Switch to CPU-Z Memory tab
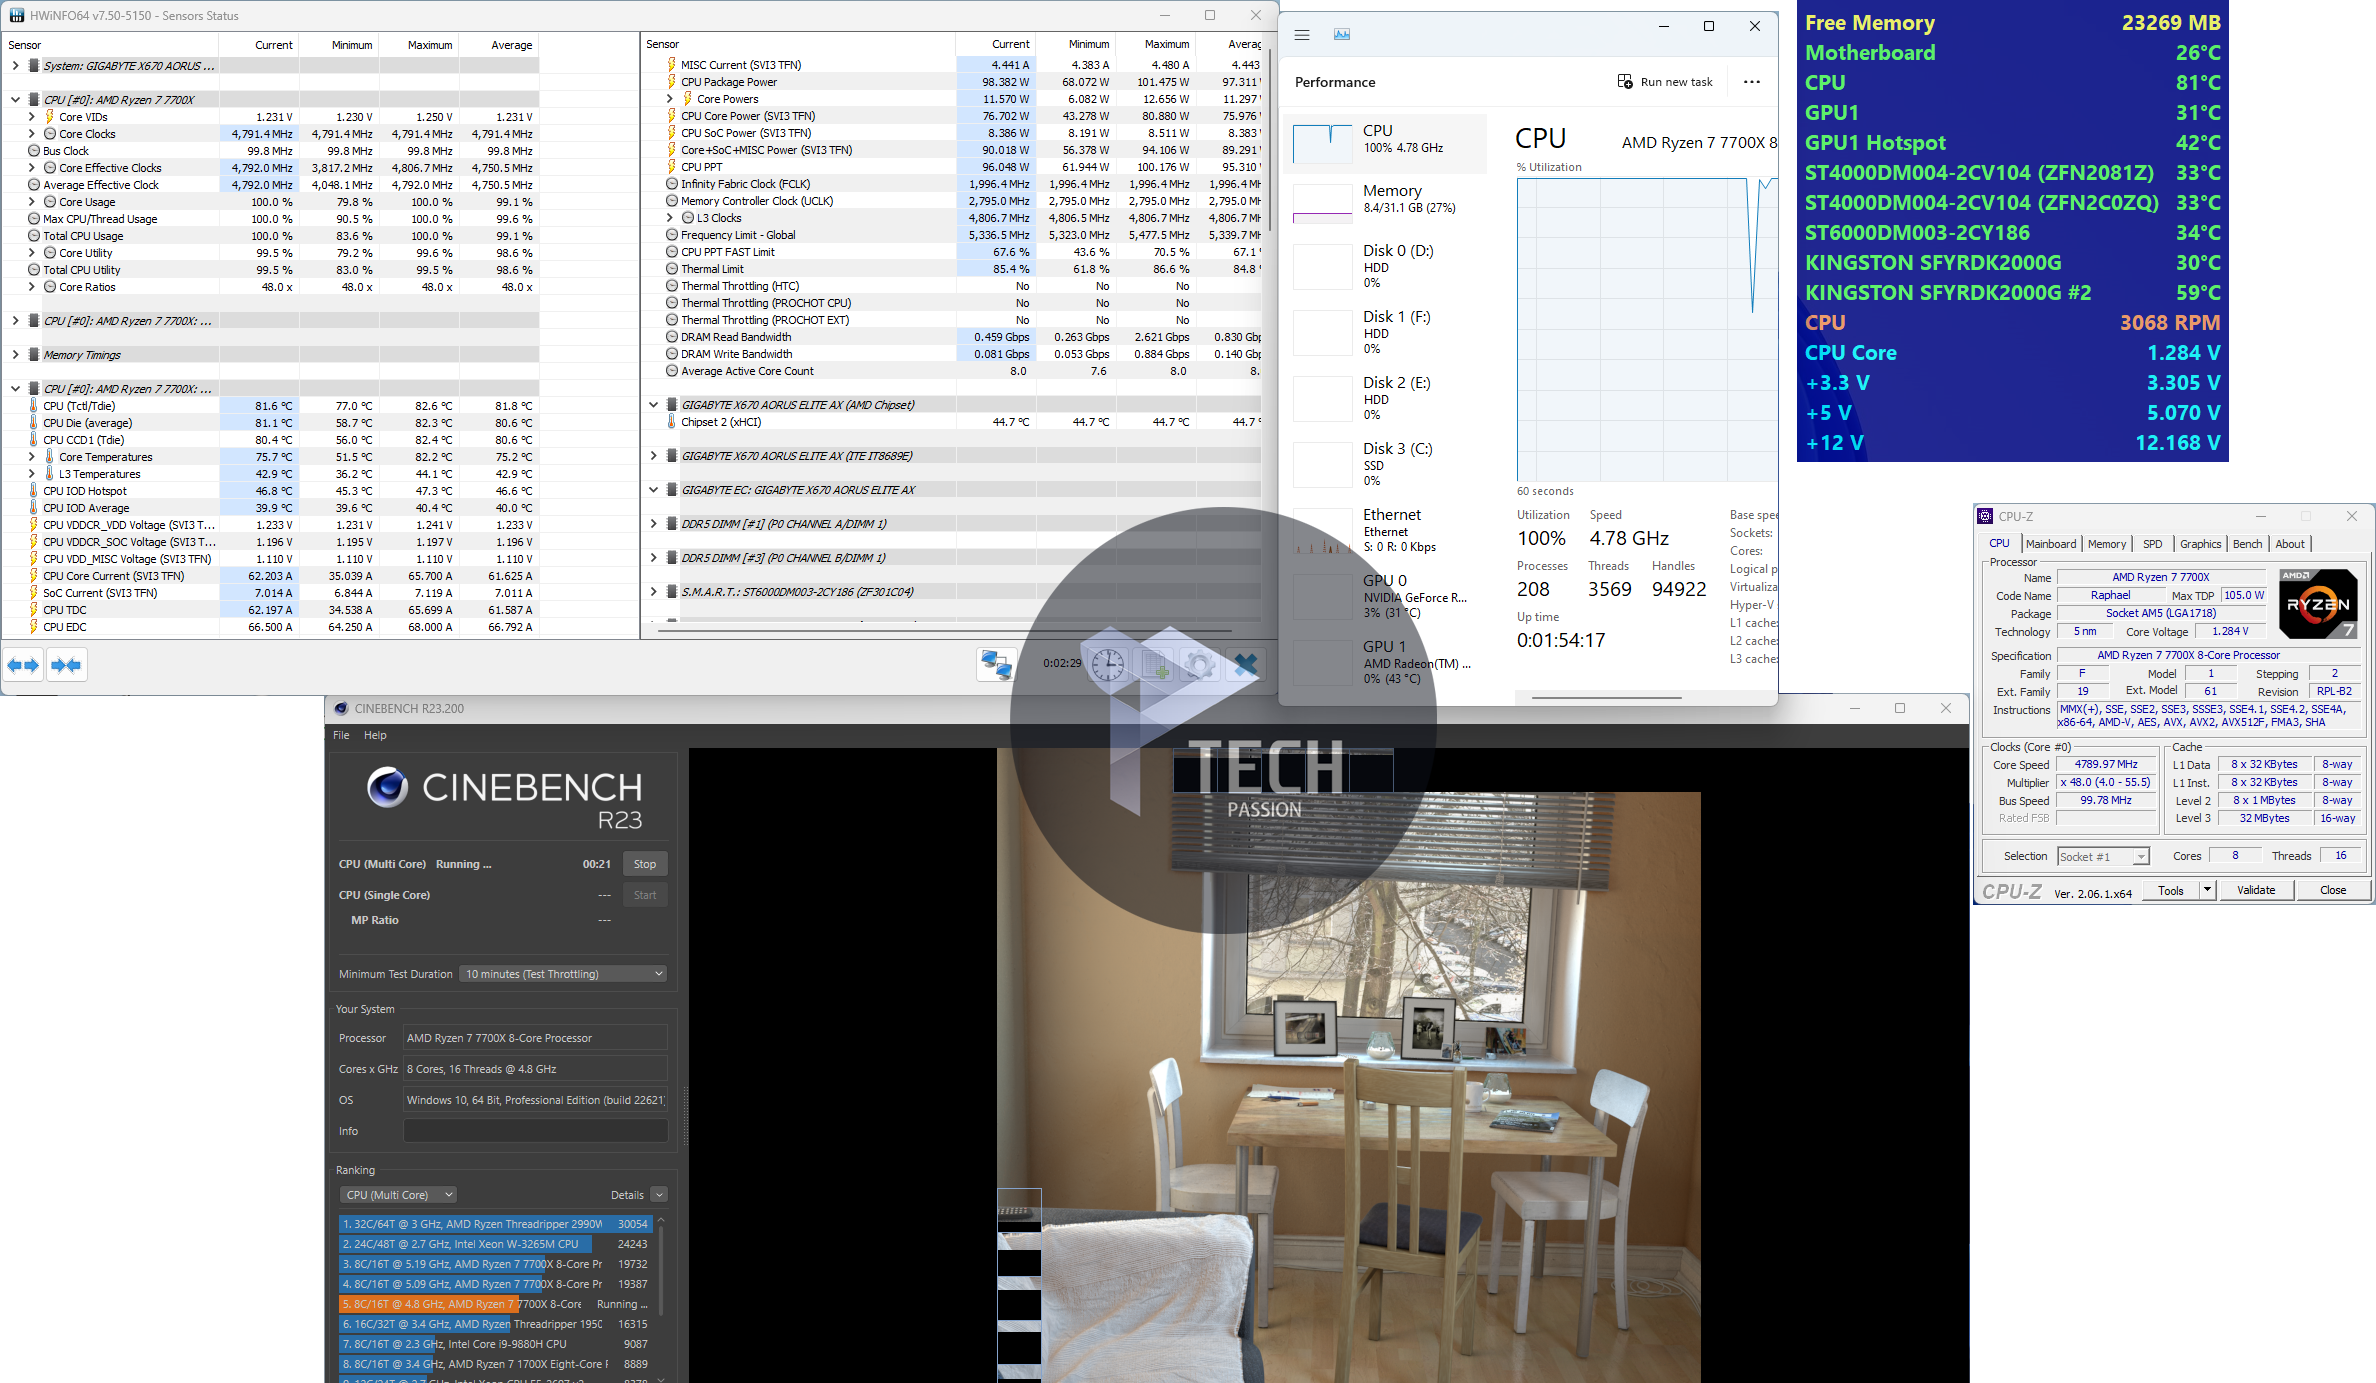2376x1383 pixels. 2106,544
